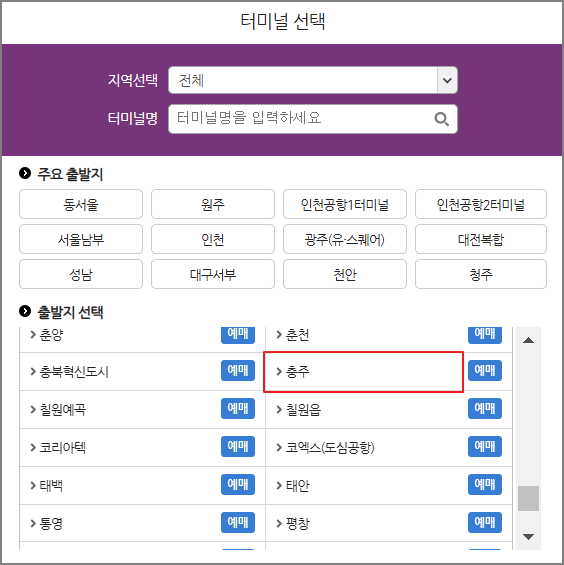Choose 인천공항1터미널 departure button

(345, 204)
